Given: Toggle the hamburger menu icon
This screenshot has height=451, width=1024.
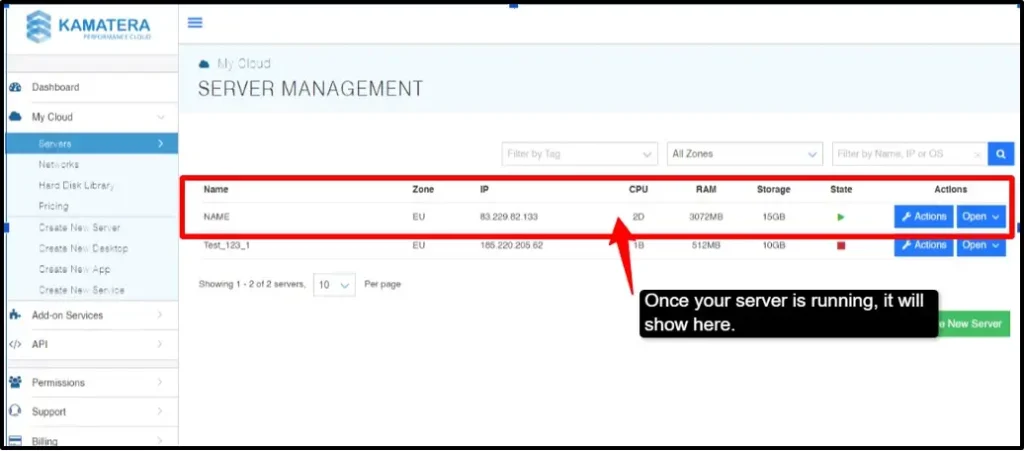Looking at the screenshot, I should pos(195,23).
